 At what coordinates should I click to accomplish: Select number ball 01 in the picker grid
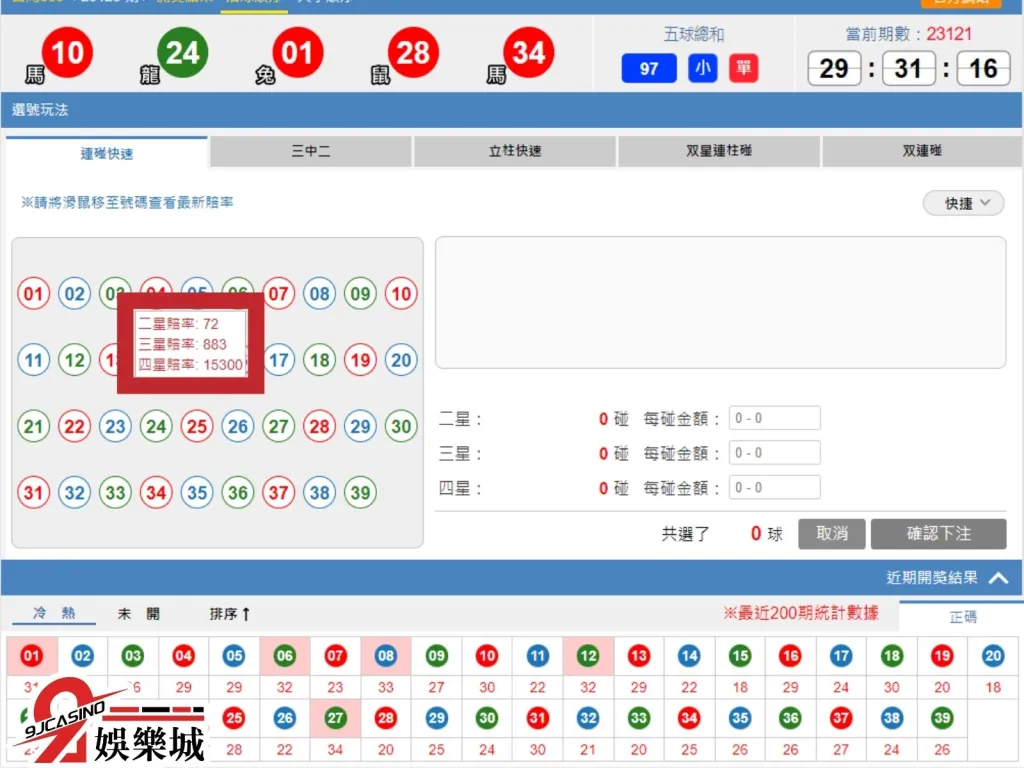(x=33, y=294)
